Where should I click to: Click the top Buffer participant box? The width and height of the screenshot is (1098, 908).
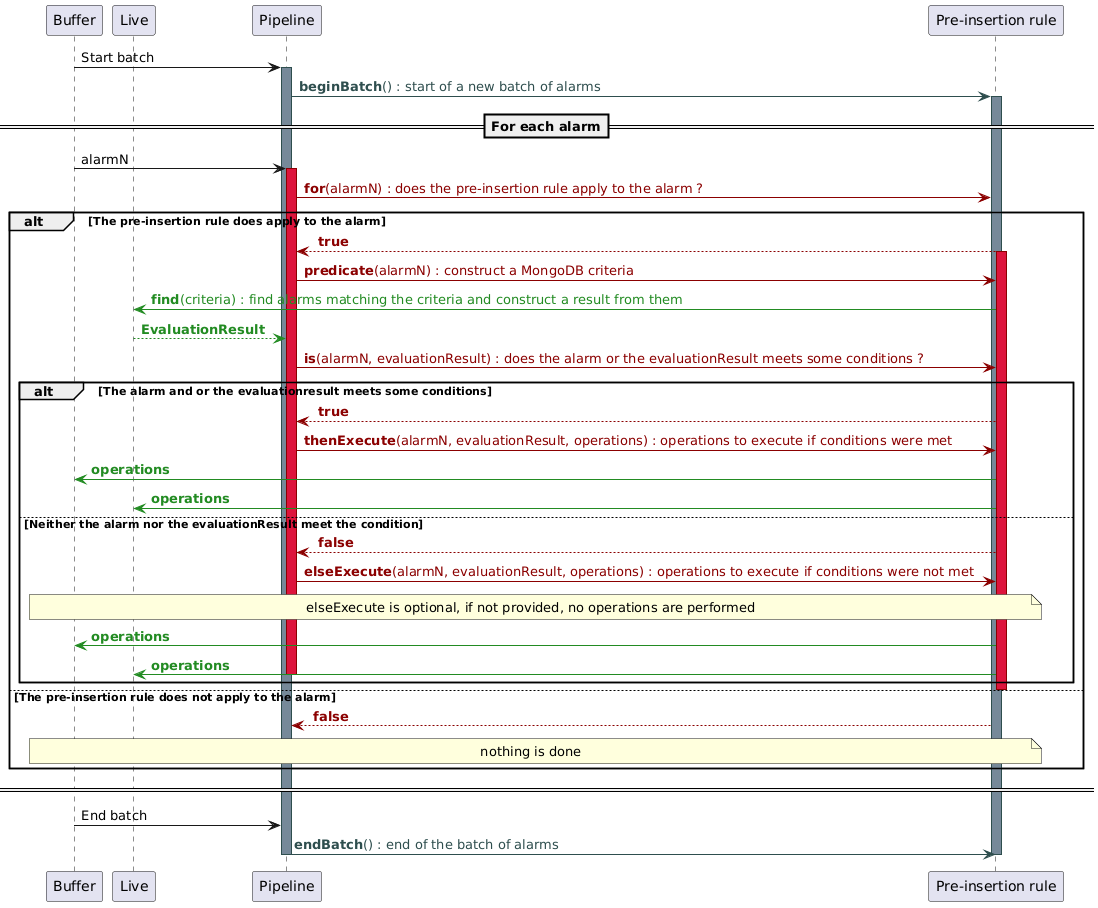click(74, 20)
